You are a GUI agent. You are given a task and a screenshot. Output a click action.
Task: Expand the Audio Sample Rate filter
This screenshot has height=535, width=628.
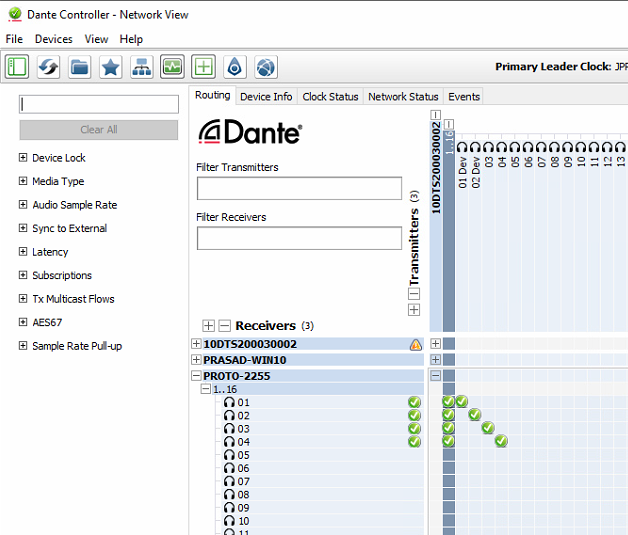click(23, 205)
